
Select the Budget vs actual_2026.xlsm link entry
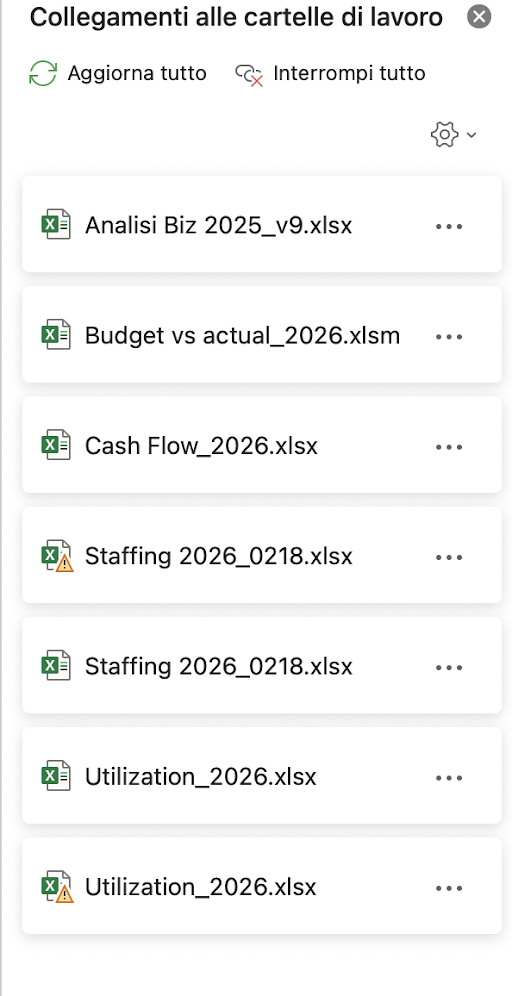(262, 334)
